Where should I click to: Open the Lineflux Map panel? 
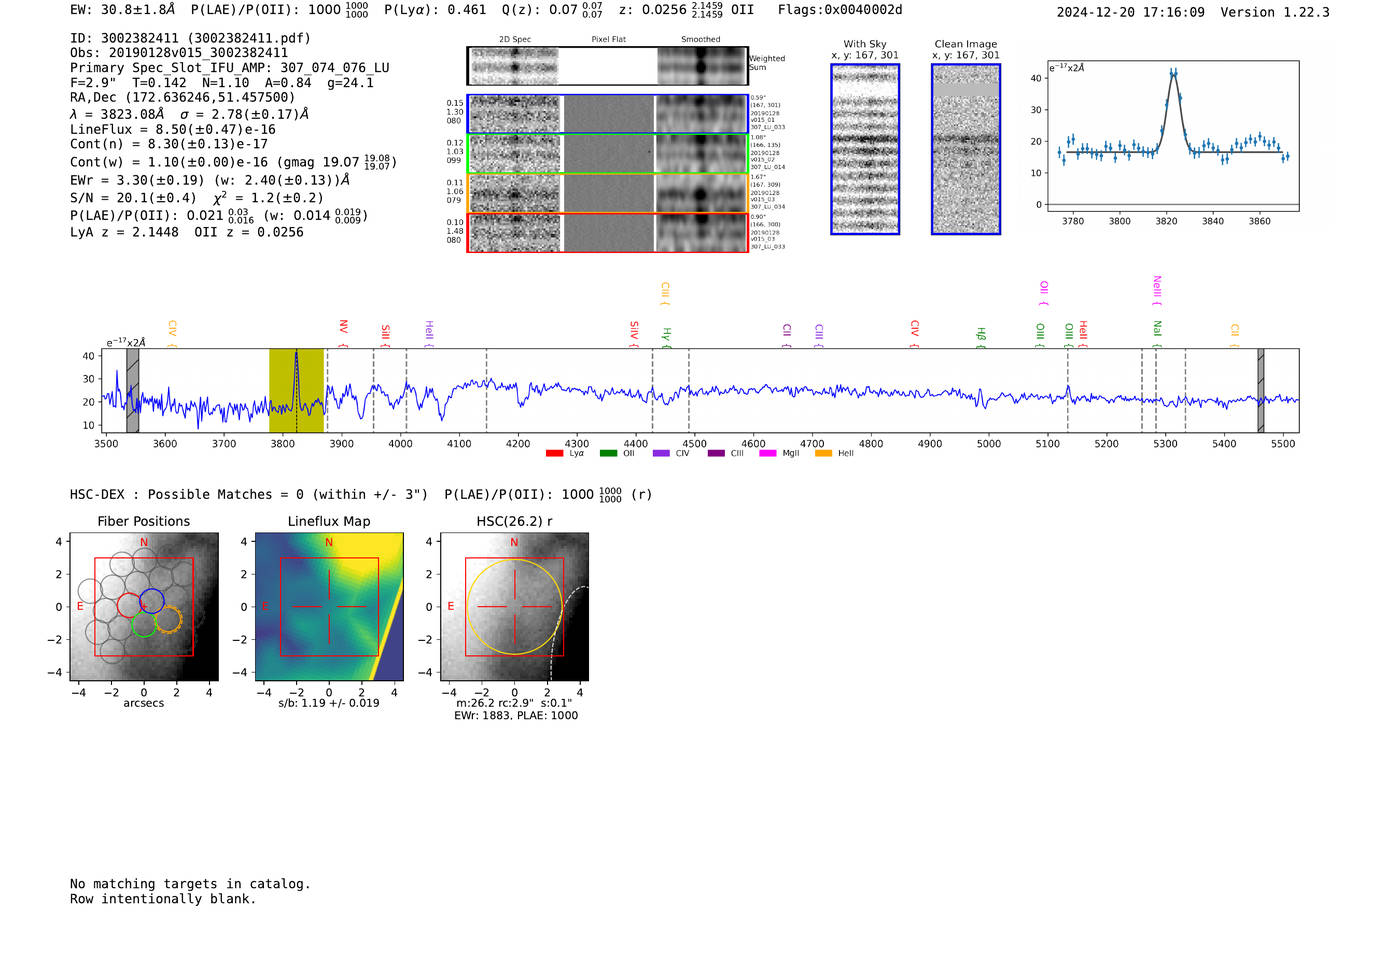329,607
